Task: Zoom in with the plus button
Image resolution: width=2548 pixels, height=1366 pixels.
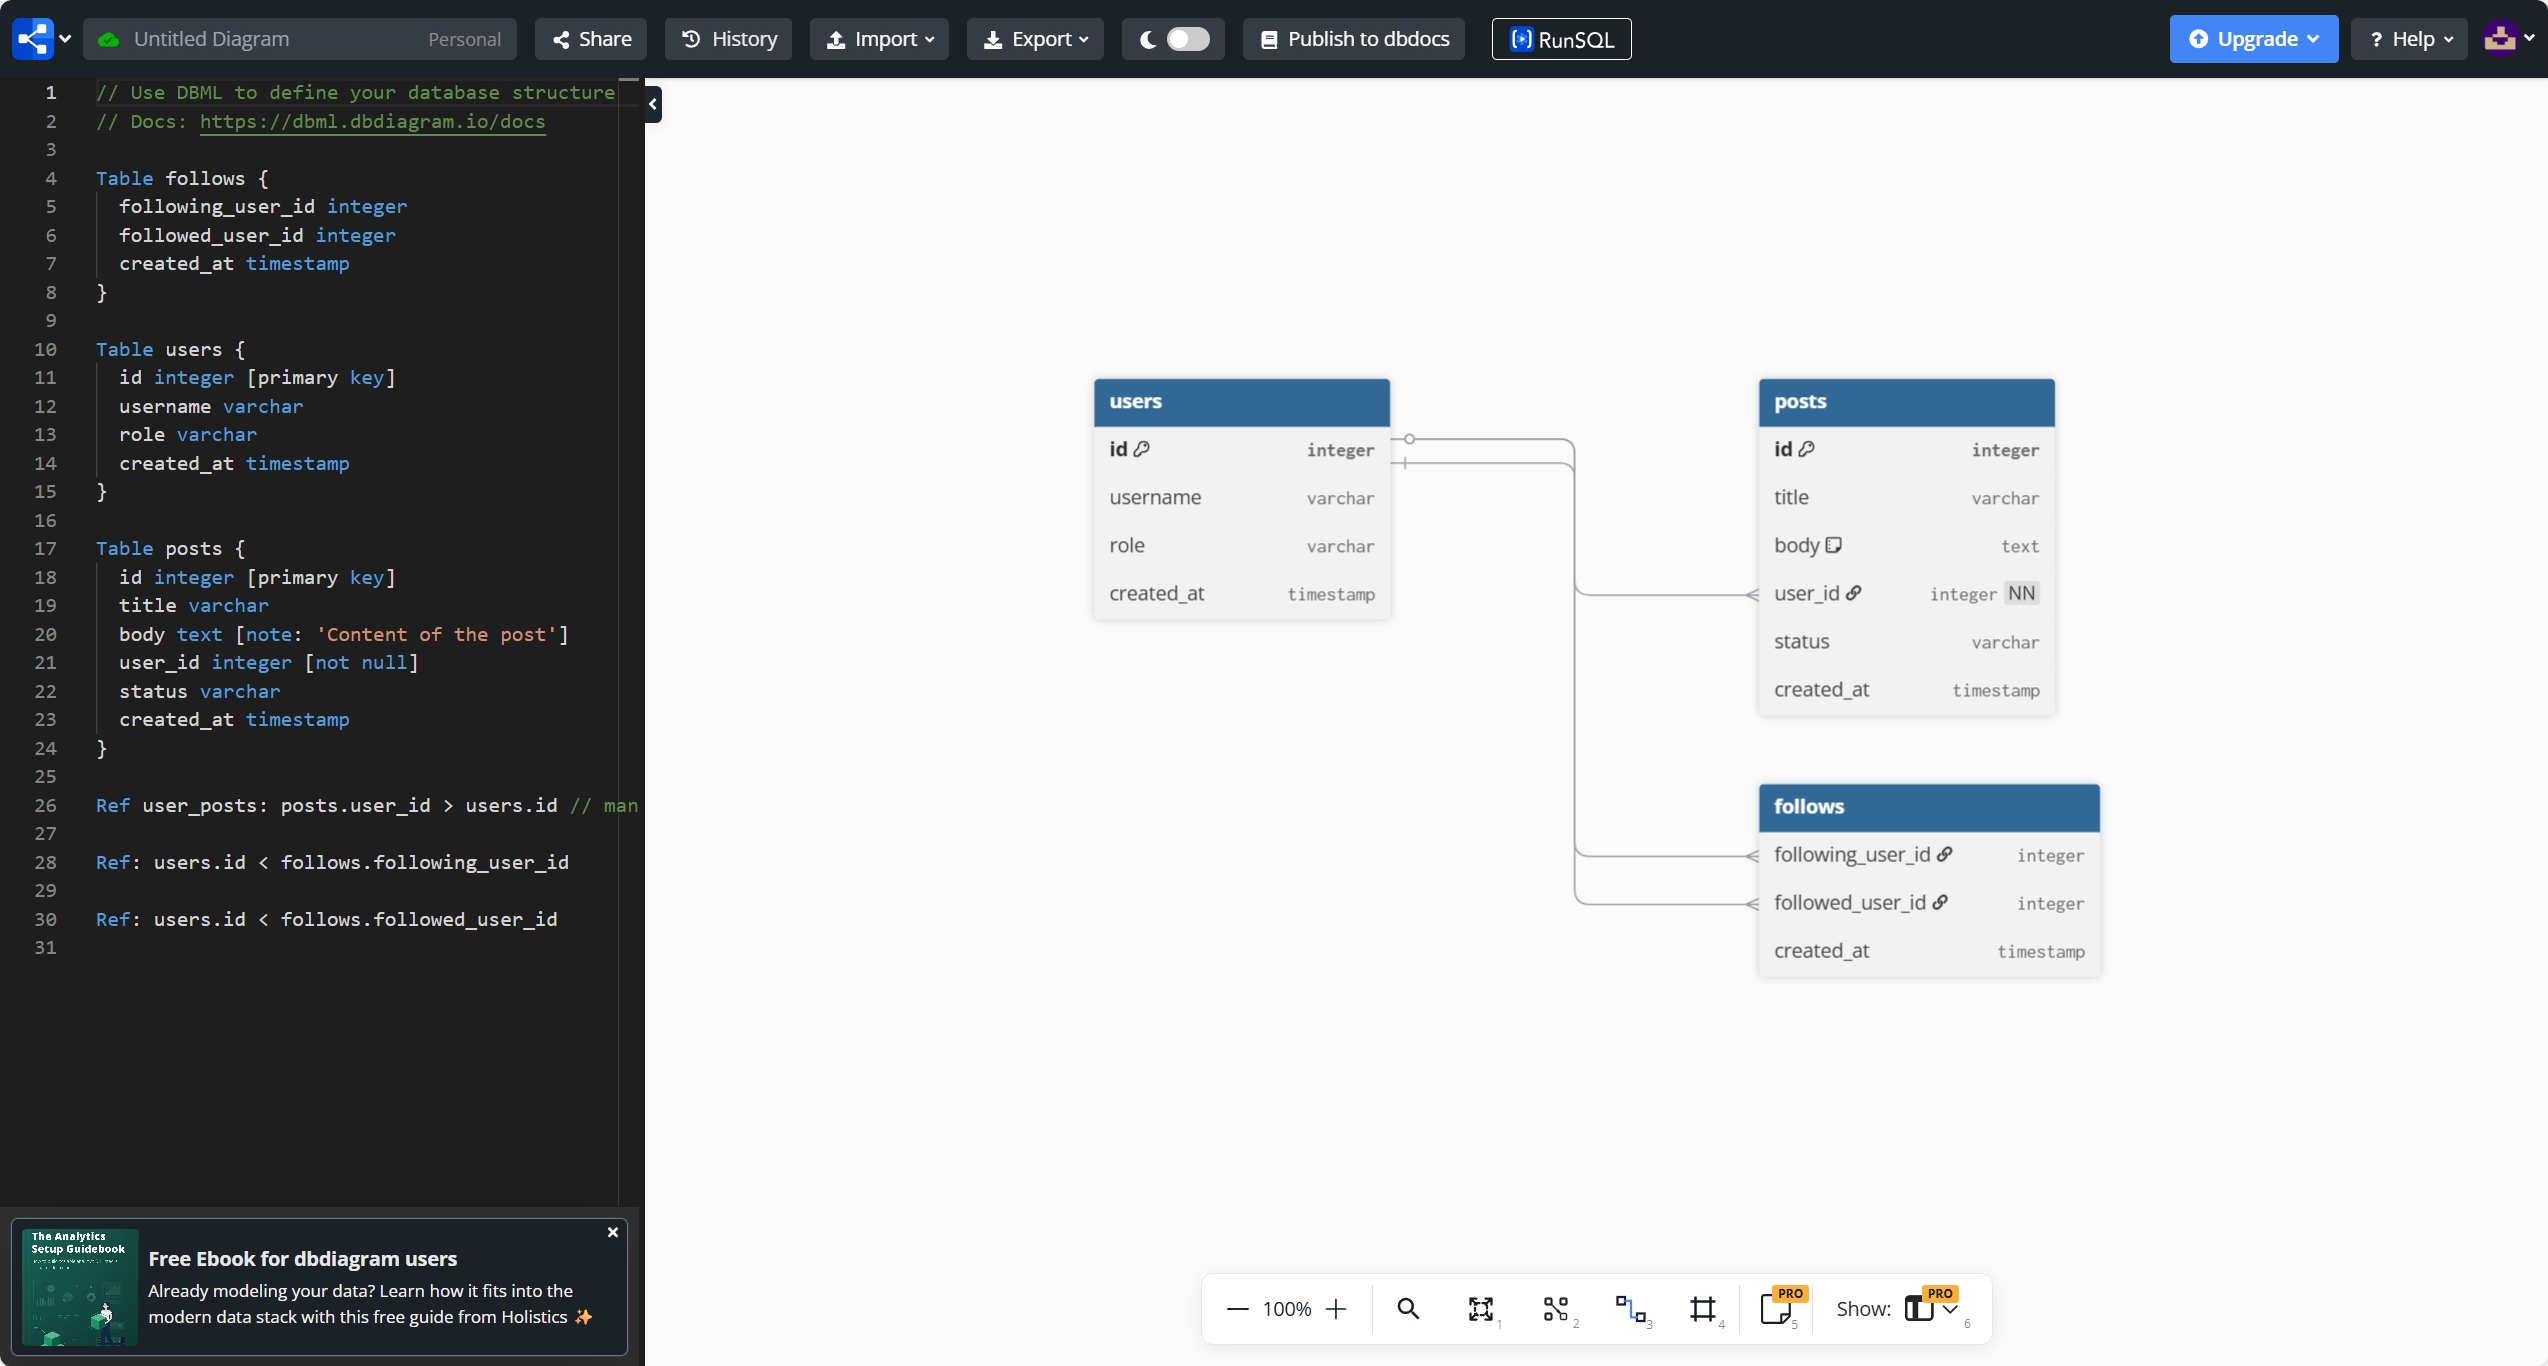Action: [x=1336, y=1309]
